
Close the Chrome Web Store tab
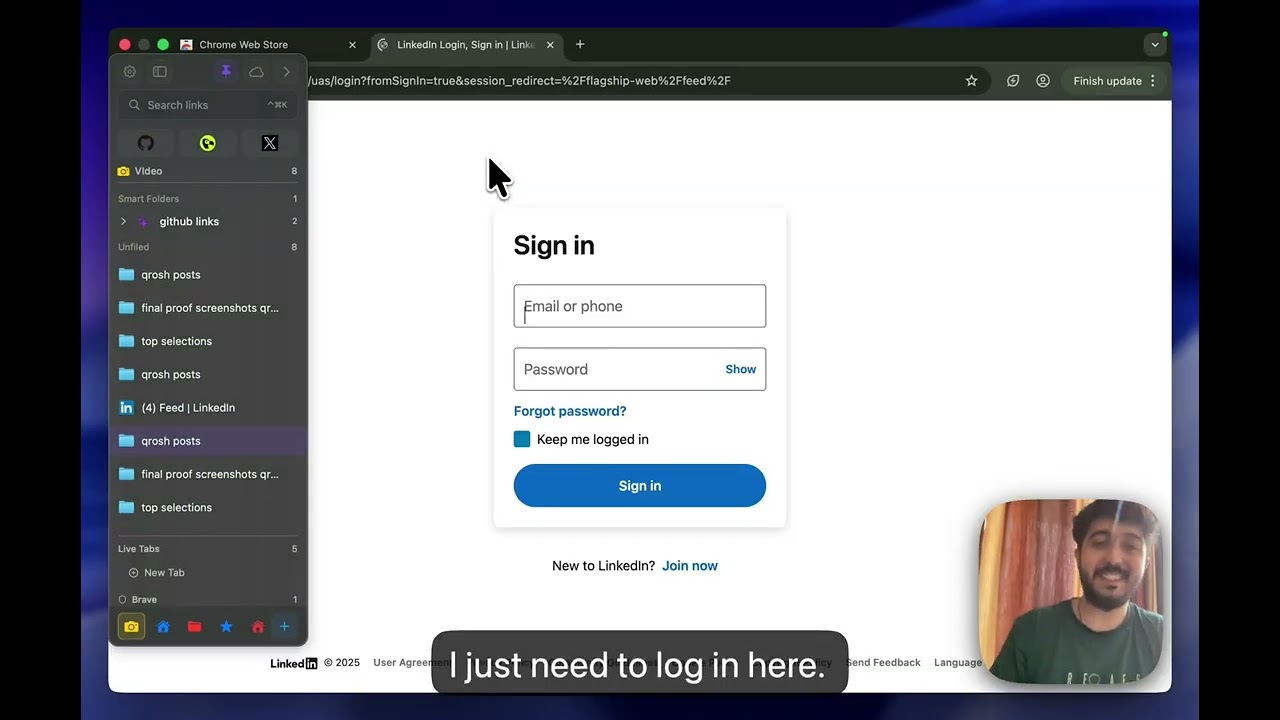(352, 45)
